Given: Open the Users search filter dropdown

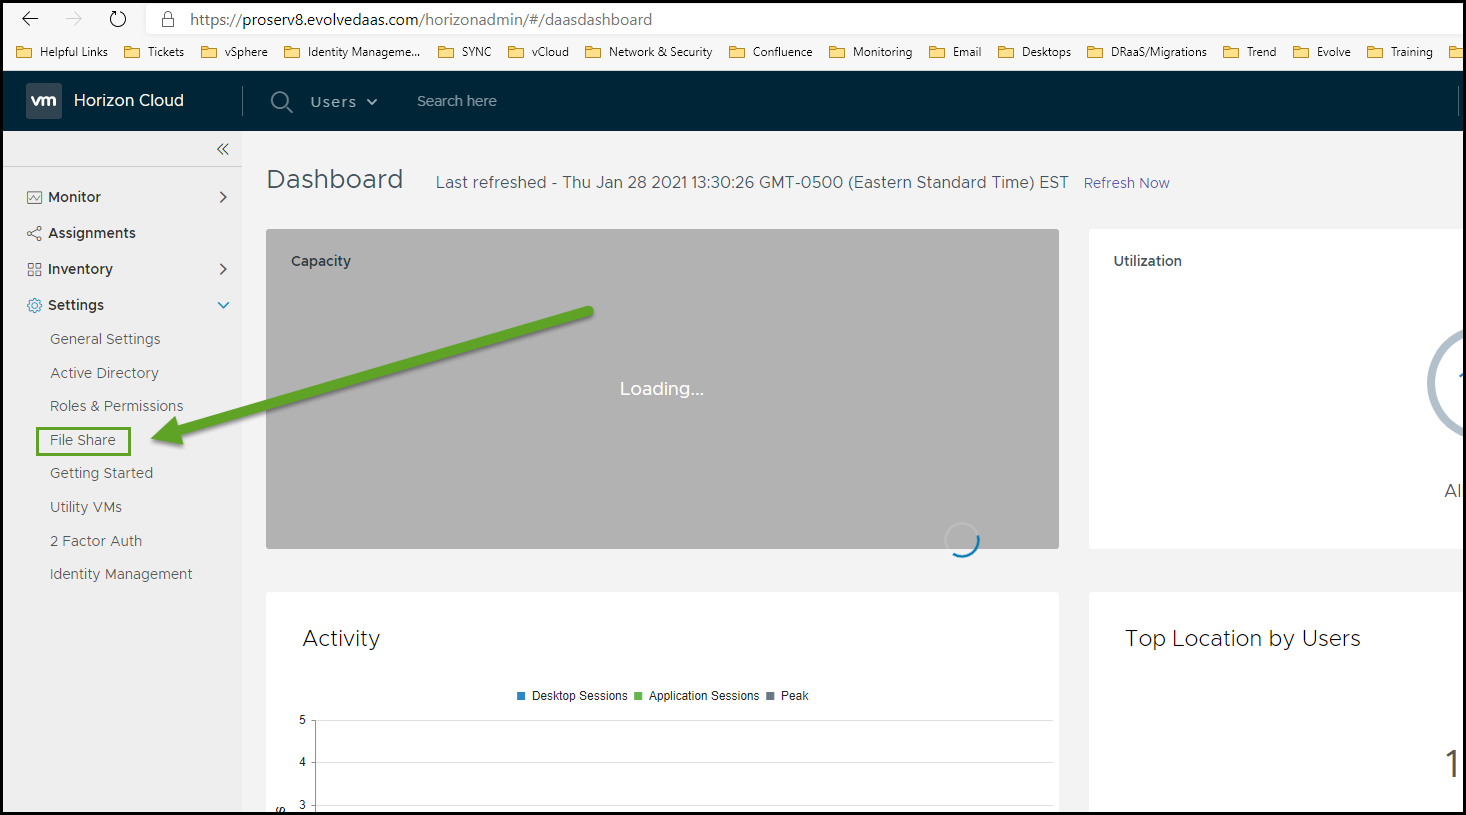Looking at the screenshot, I should pyautogui.click(x=343, y=102).
